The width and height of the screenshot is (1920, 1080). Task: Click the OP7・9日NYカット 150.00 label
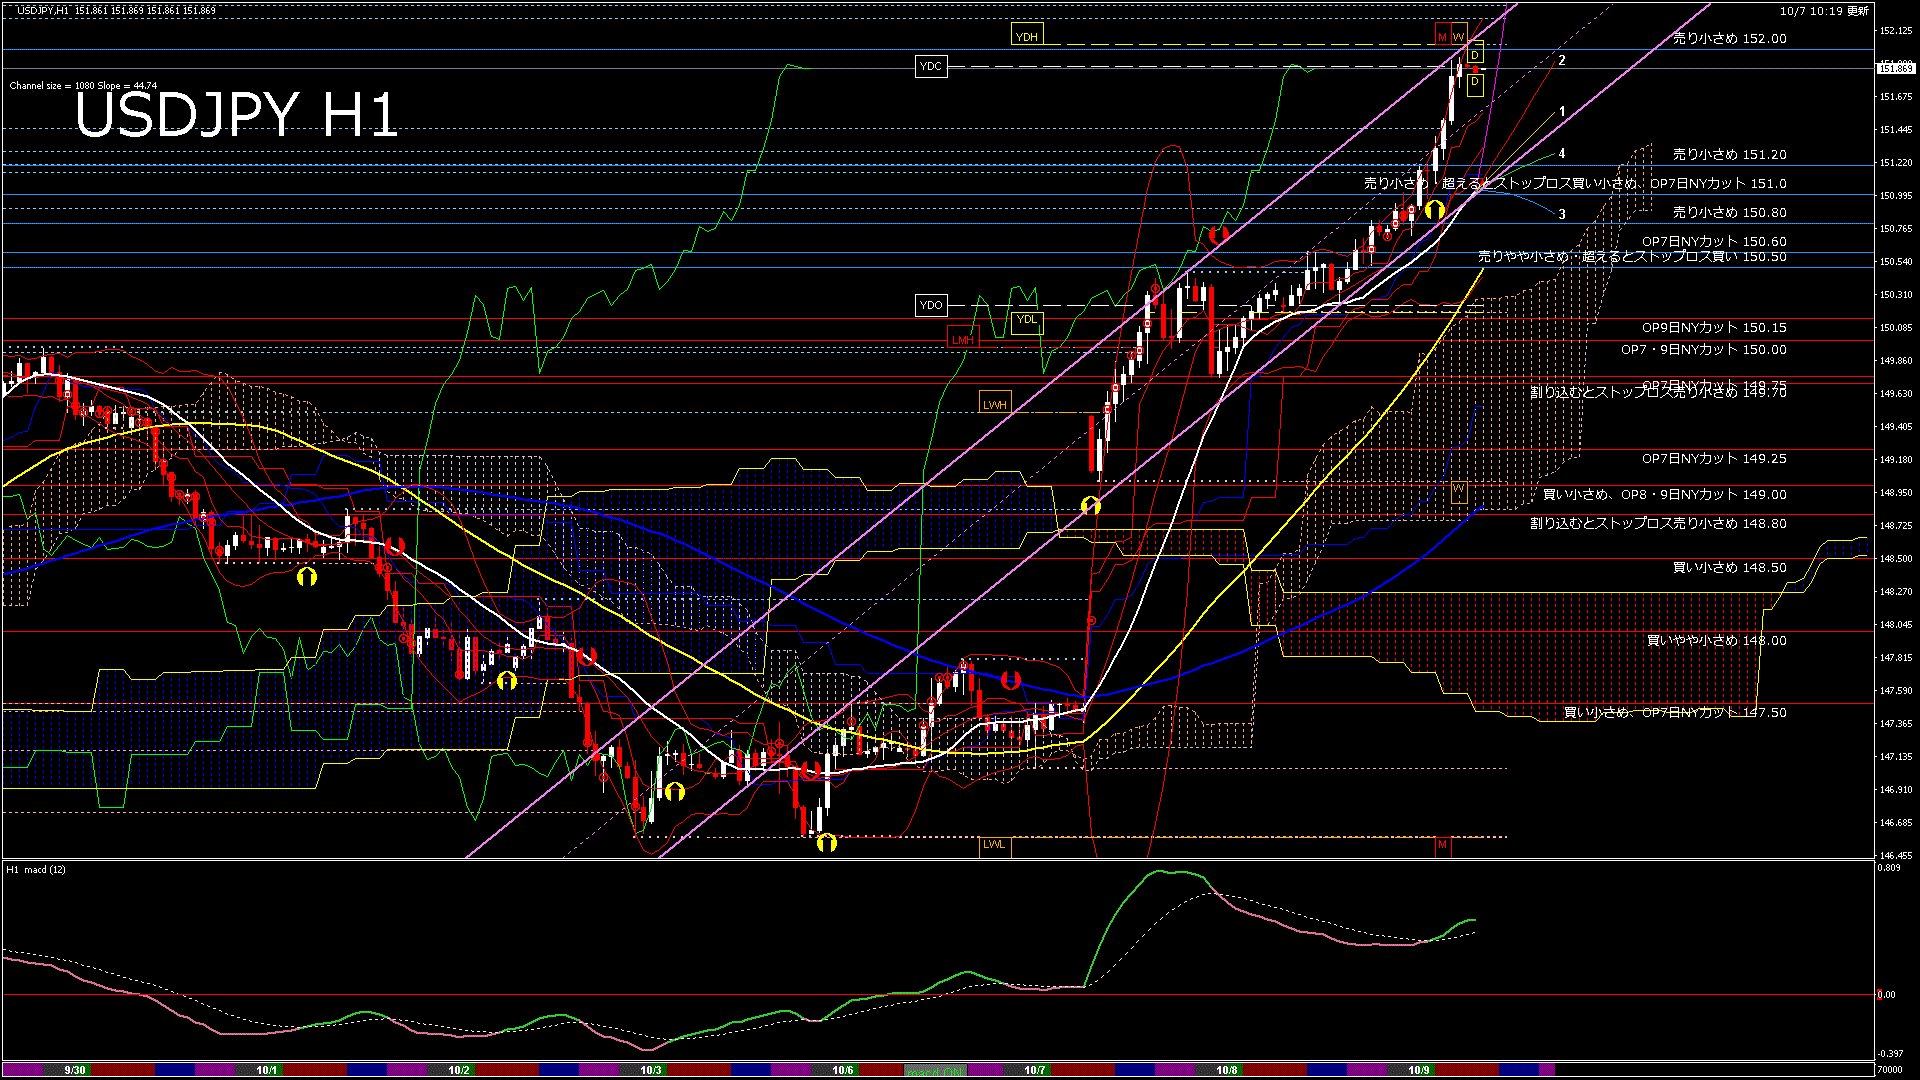(1703, 350)
